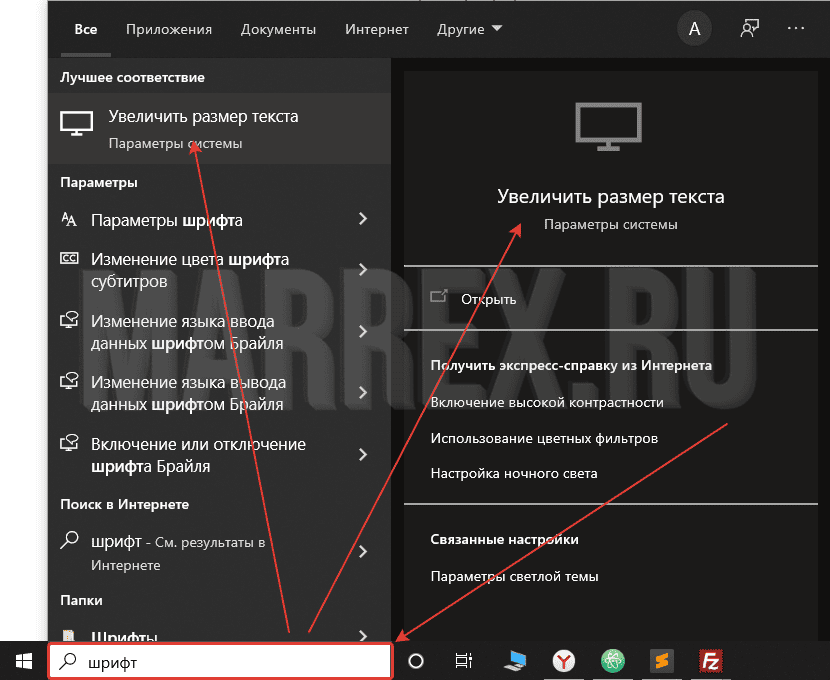Launch Yandex Browser from taskbar
The height and width of the screenshot is (680, 830).
point(564,661)
